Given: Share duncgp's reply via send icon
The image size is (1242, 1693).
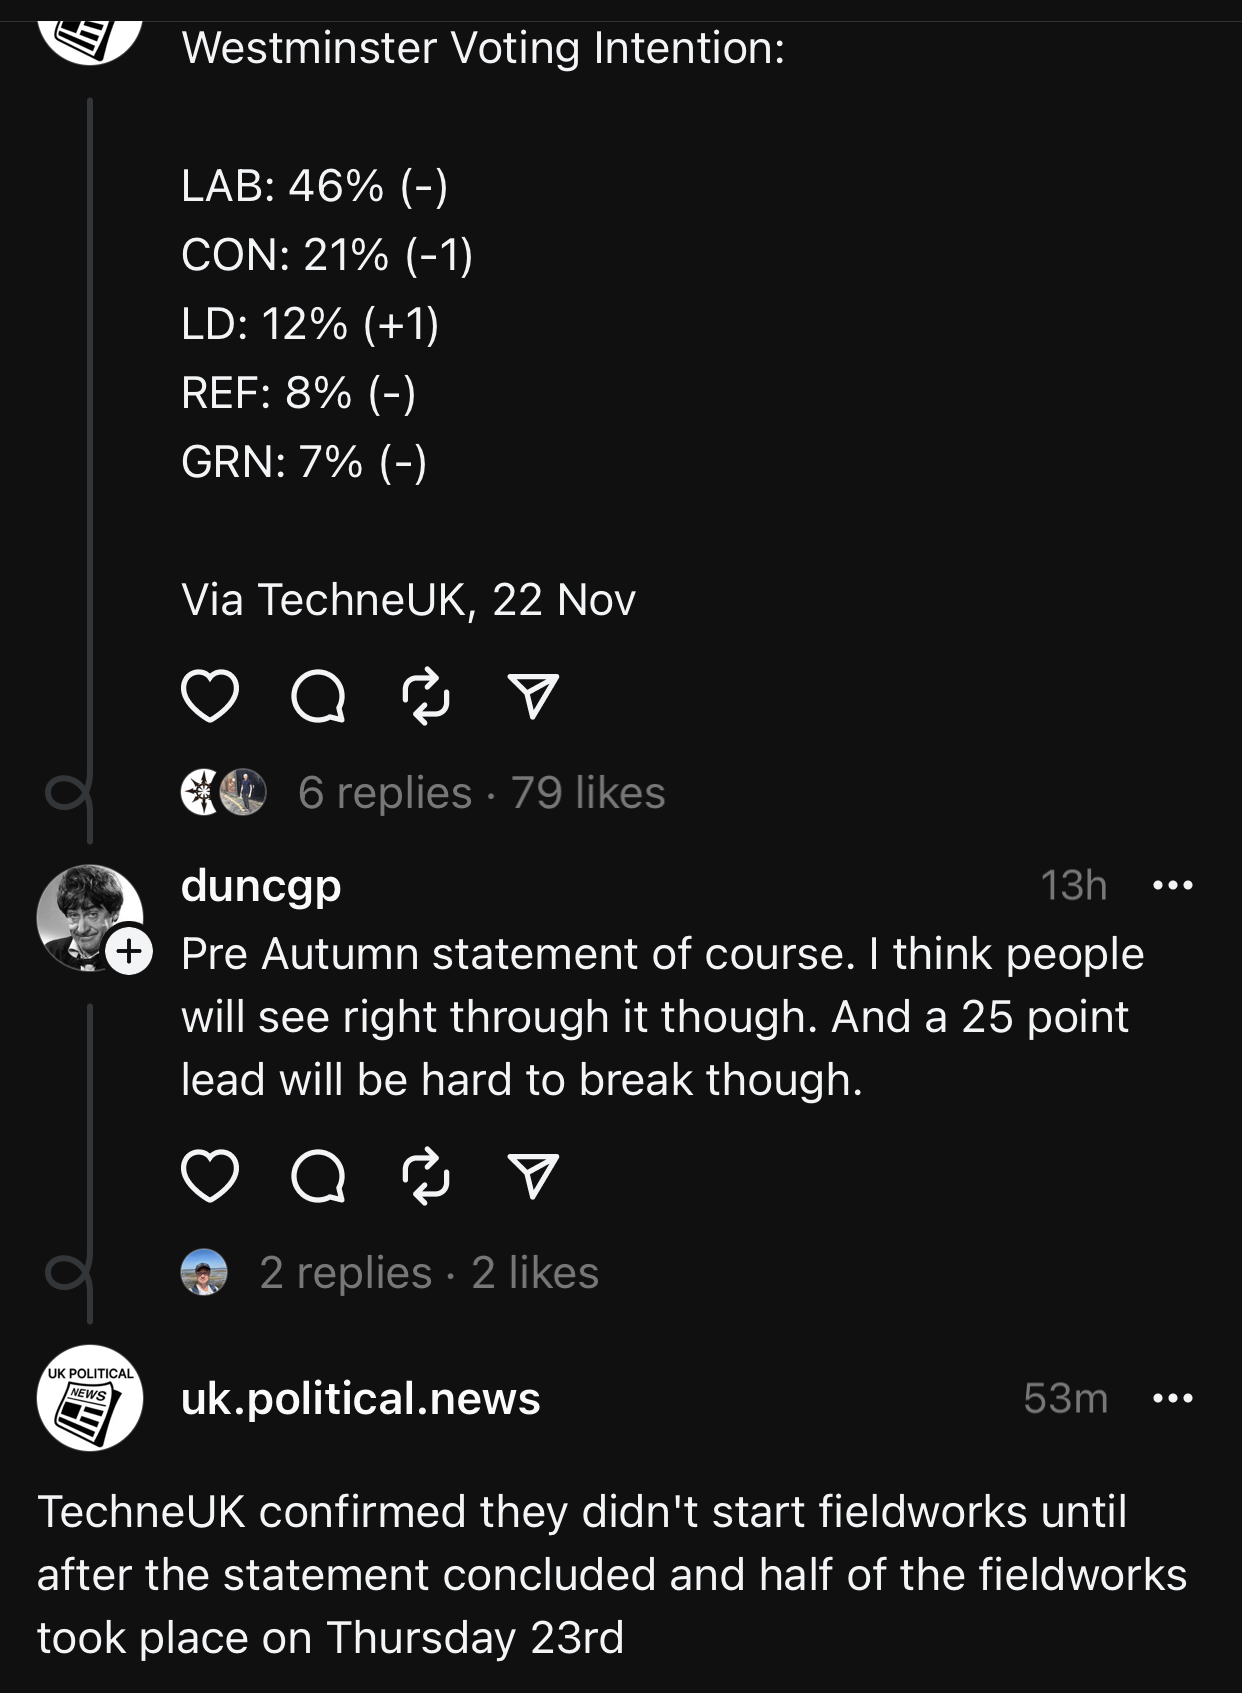Looking at the screenshot, I should coord(533,1175).
